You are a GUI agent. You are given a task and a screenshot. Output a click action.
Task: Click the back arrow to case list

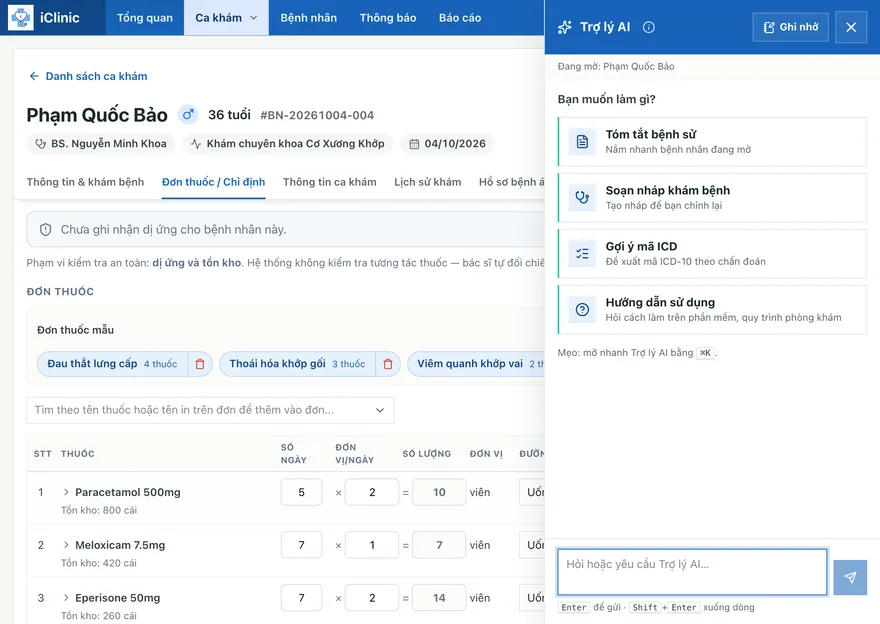click(34, 76)
